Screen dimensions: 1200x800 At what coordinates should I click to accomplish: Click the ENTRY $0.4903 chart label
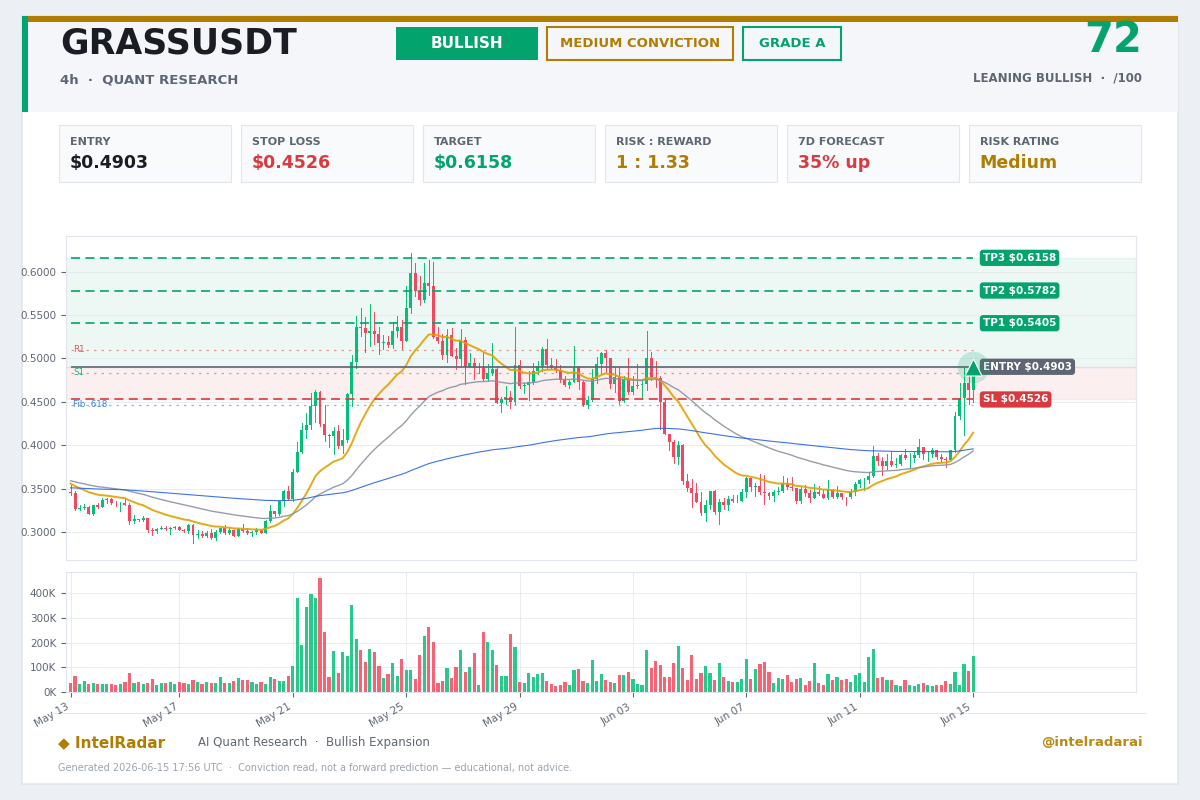[1027, 367]
